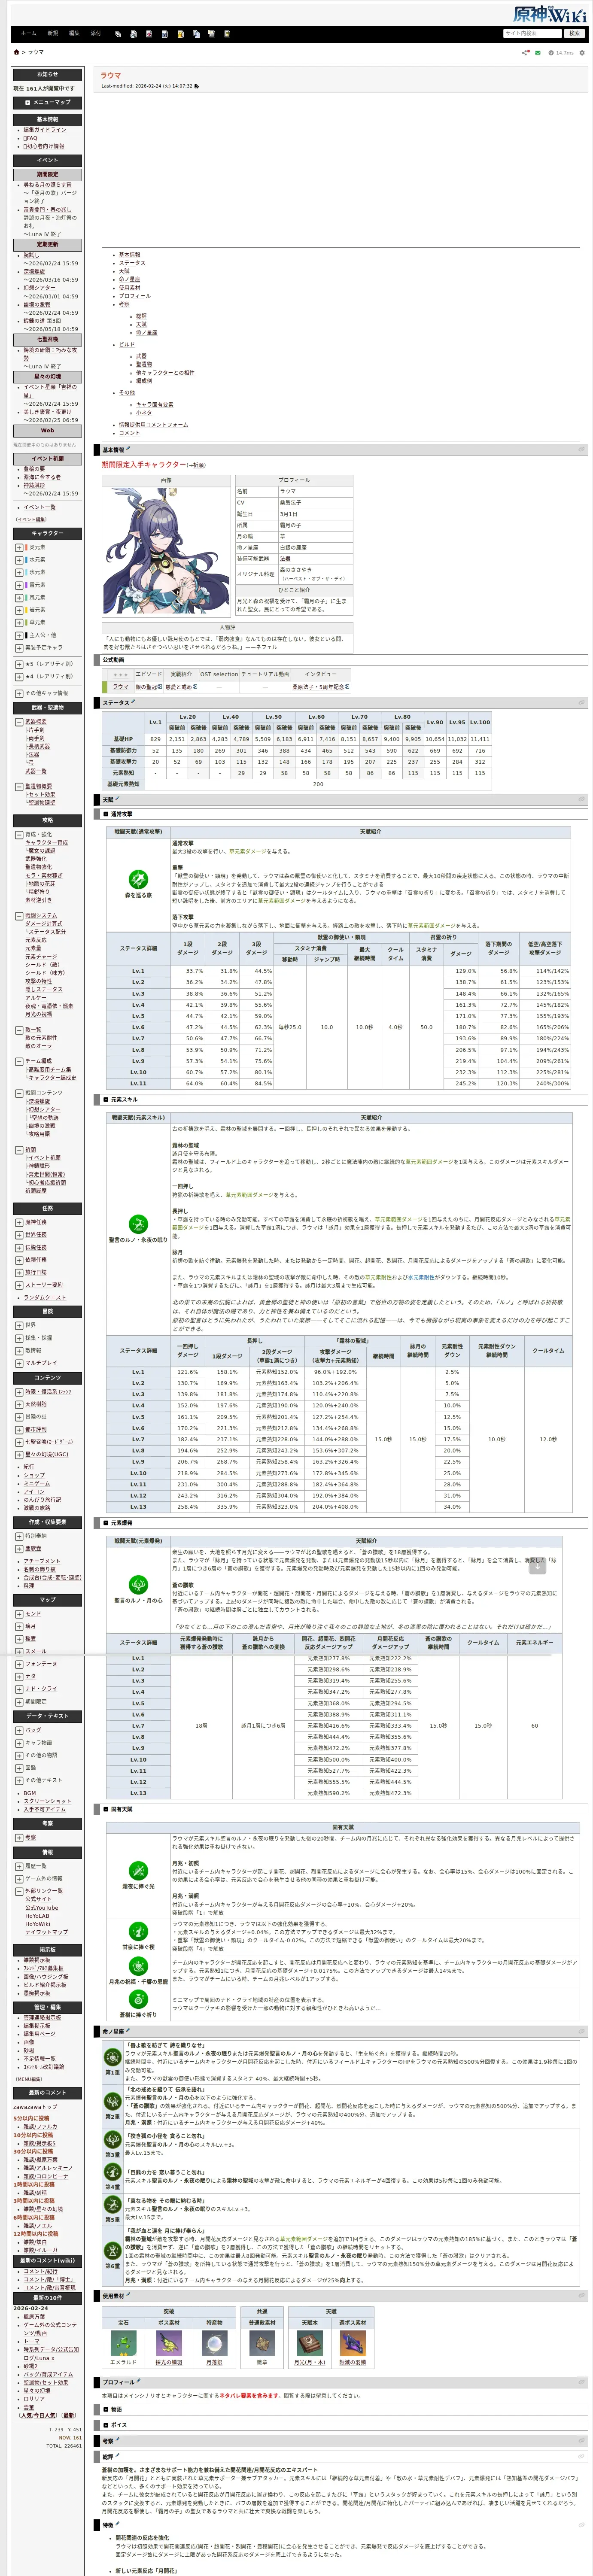
Task: Click the 第3重 constellation icon
Action: pyautogui.click(x=113, y=2139)
